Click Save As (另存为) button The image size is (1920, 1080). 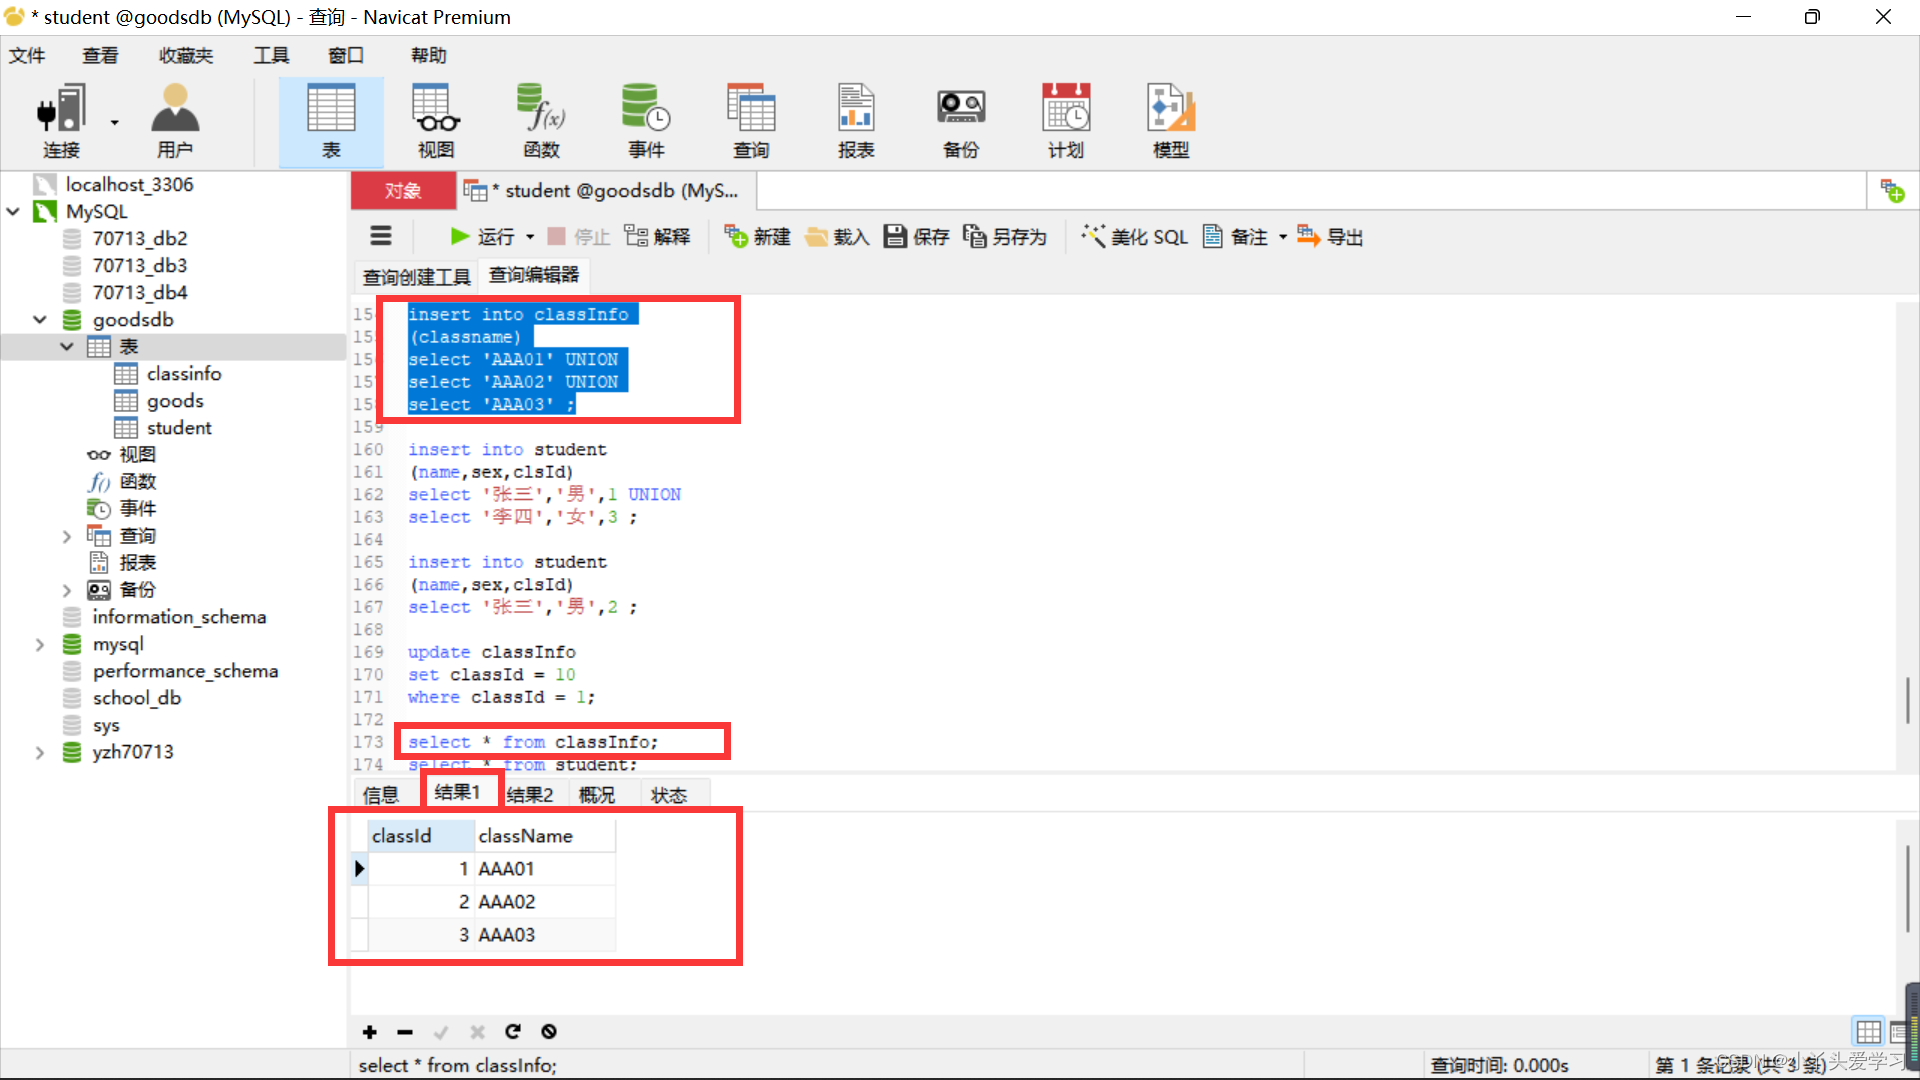(1004, 236)
